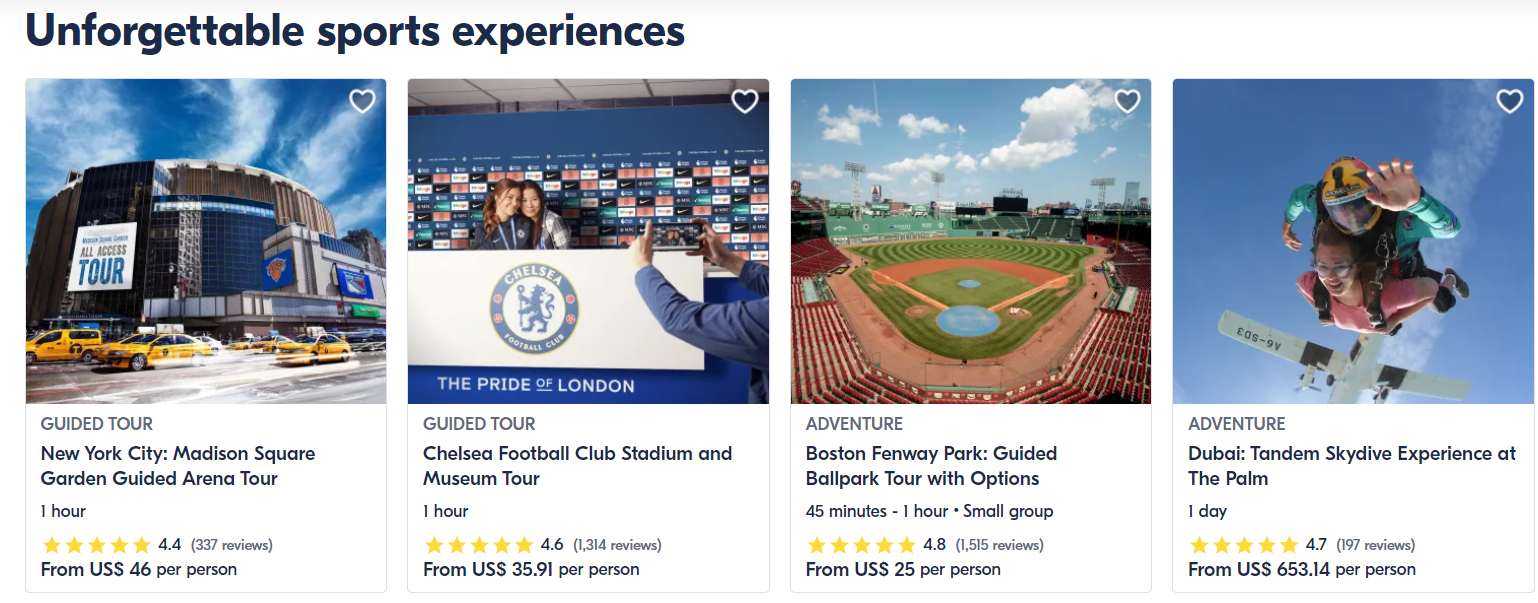Click the 4.7 star rating on Dubai skydive
Image resolution: width=1538 pixels, height=603 pixels.
(1258, 545)
